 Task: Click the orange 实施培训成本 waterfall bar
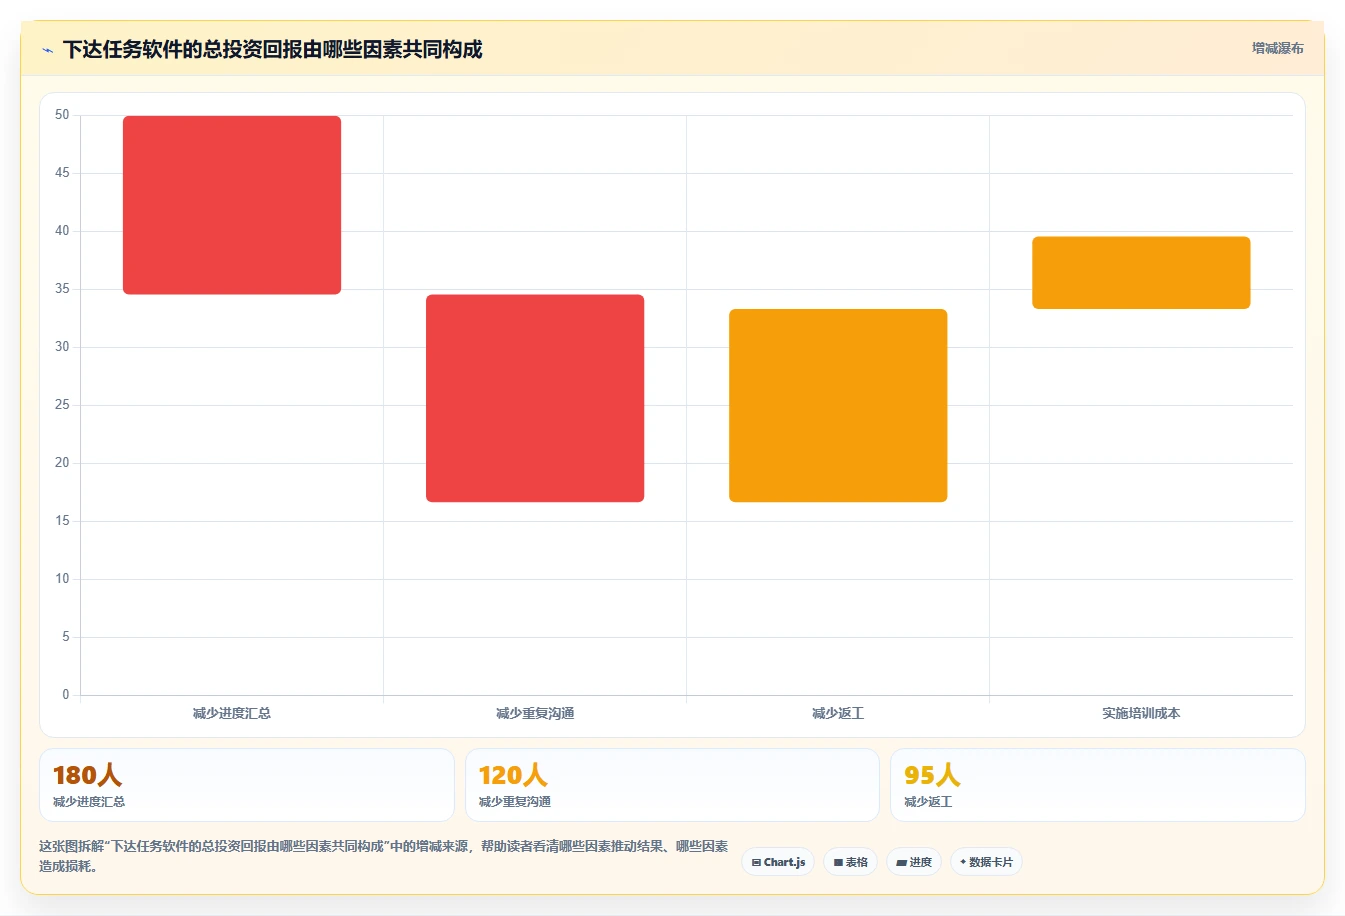pos(1141,273)
